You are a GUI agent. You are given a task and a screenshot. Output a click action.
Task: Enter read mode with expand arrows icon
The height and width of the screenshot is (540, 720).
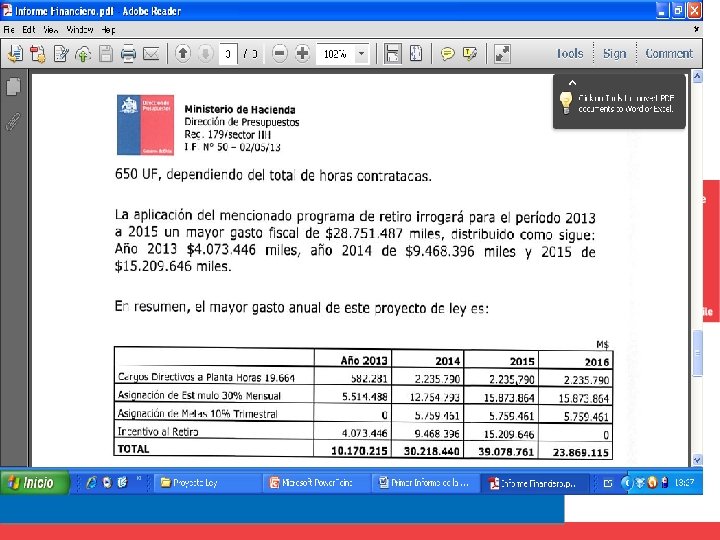pyautogui.click(x=502, y=54)
